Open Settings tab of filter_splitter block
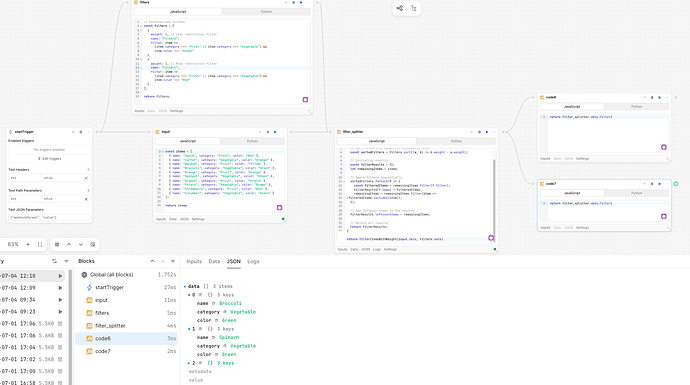The height and width of the screenshot is (385, 690). [390, 249]
